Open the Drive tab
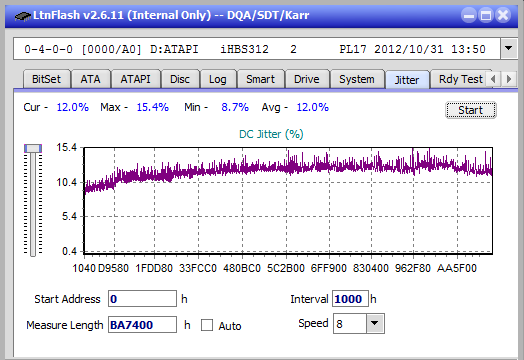Viewport: 524px width, 360px height. click(x=307, y=79)
